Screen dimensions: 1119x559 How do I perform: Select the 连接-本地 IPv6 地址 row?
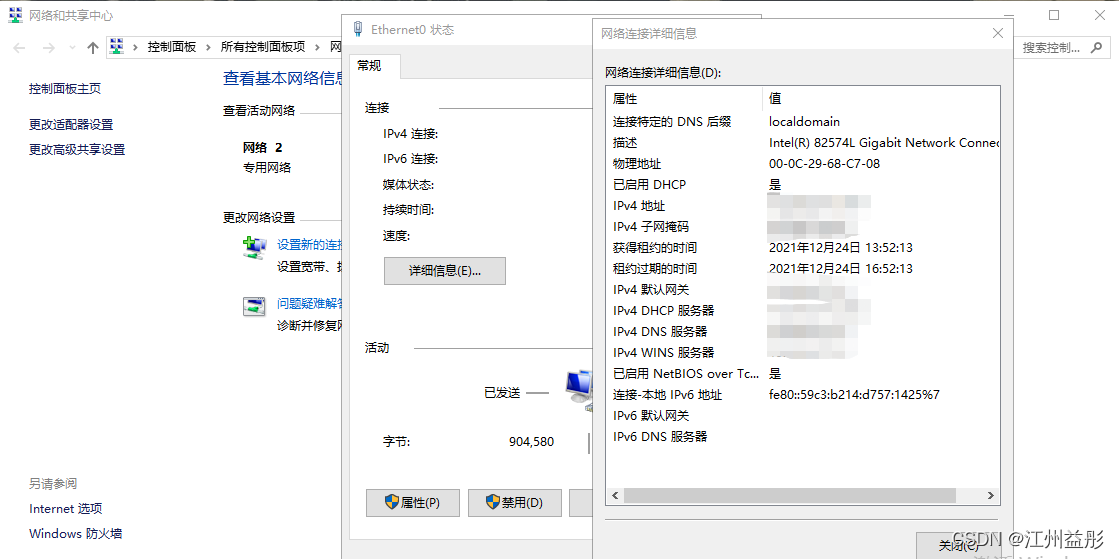click(803, 394)
